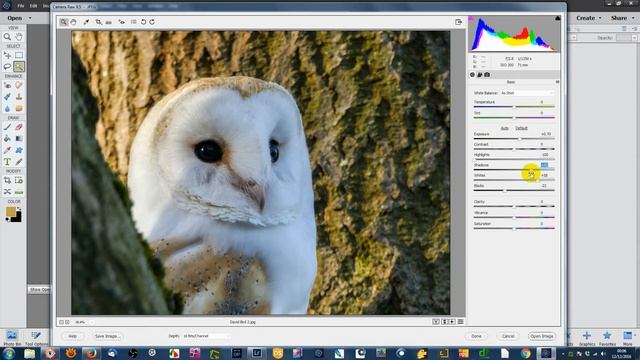
Task: Select the Red Eye Removal tool in Enhance
Action: 7,85
